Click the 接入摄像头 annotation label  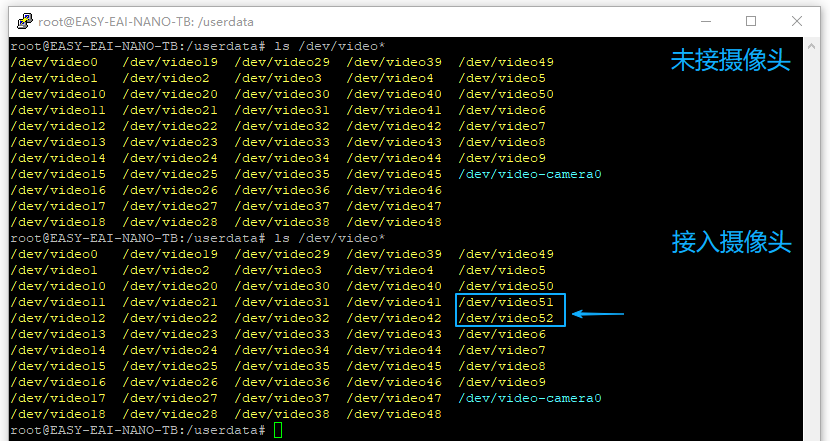point(731,241)
